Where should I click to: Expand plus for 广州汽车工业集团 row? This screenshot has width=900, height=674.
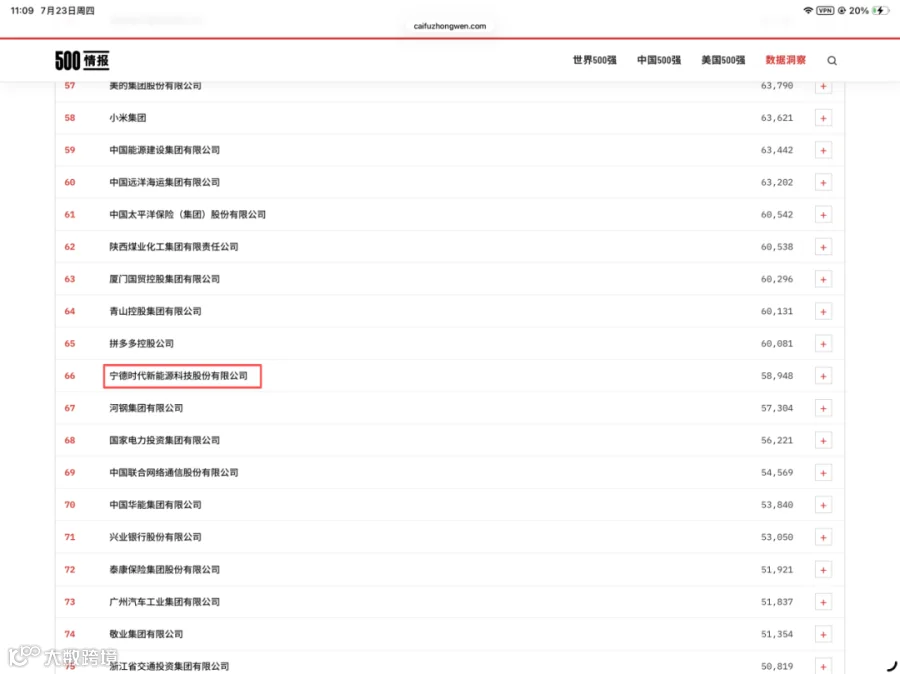(x=823, y=602)
